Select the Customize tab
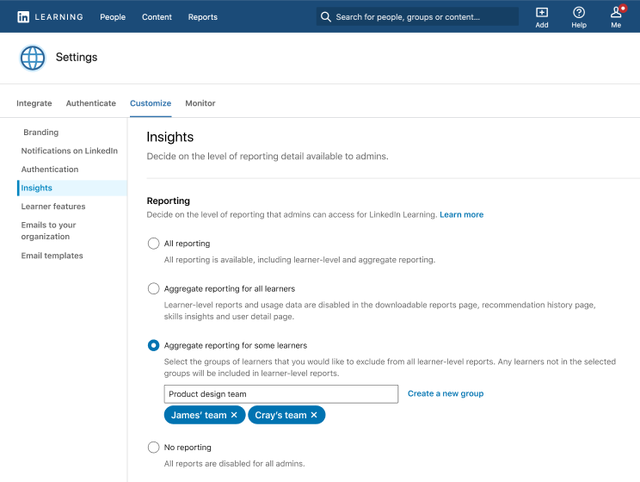The image size is (640, 482). [151, 103]
